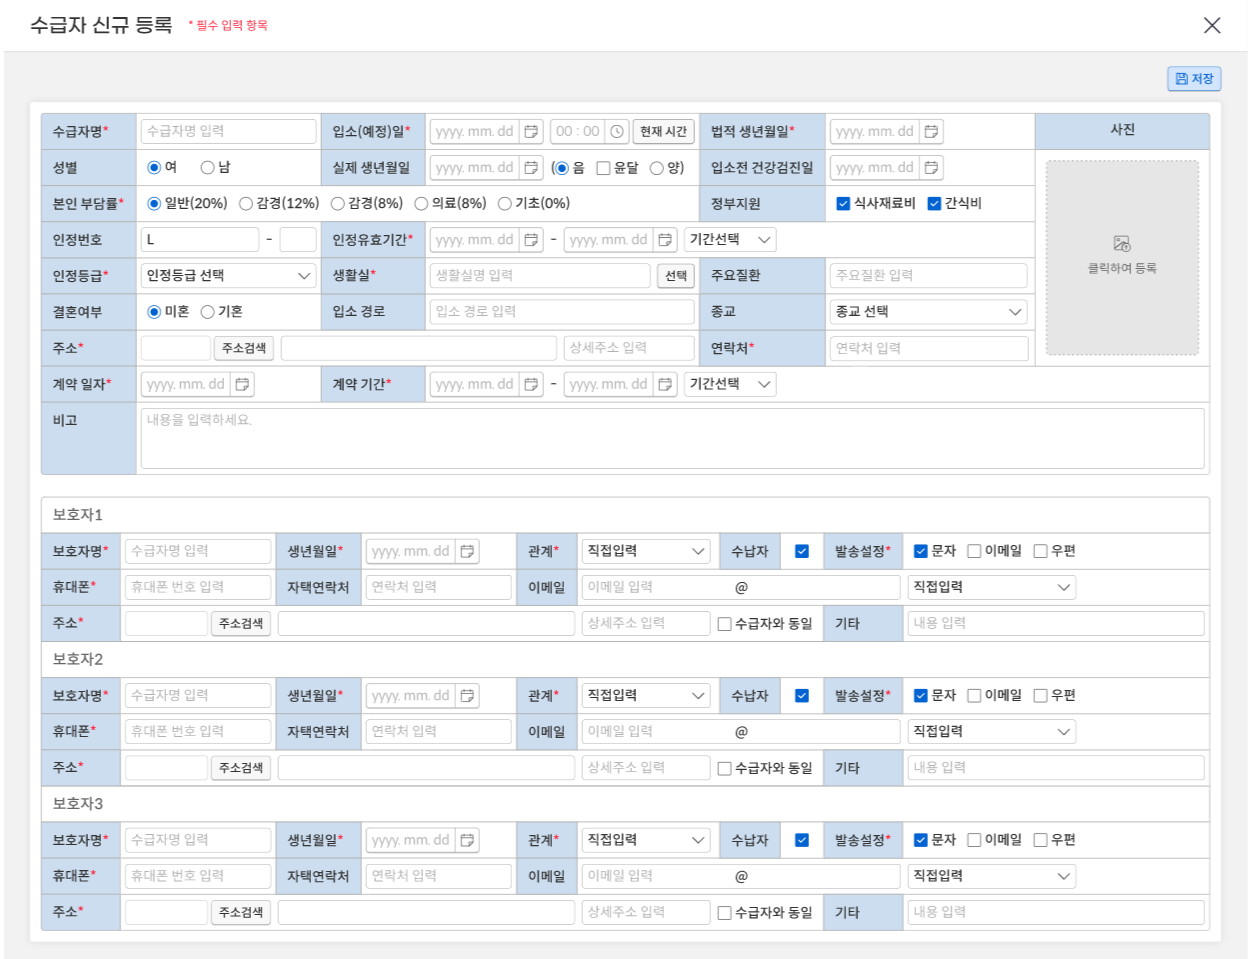Open 인정등급 선택 dropdown
The image size is (1248, 959).
pyautogui.click(x=229, y=275)
